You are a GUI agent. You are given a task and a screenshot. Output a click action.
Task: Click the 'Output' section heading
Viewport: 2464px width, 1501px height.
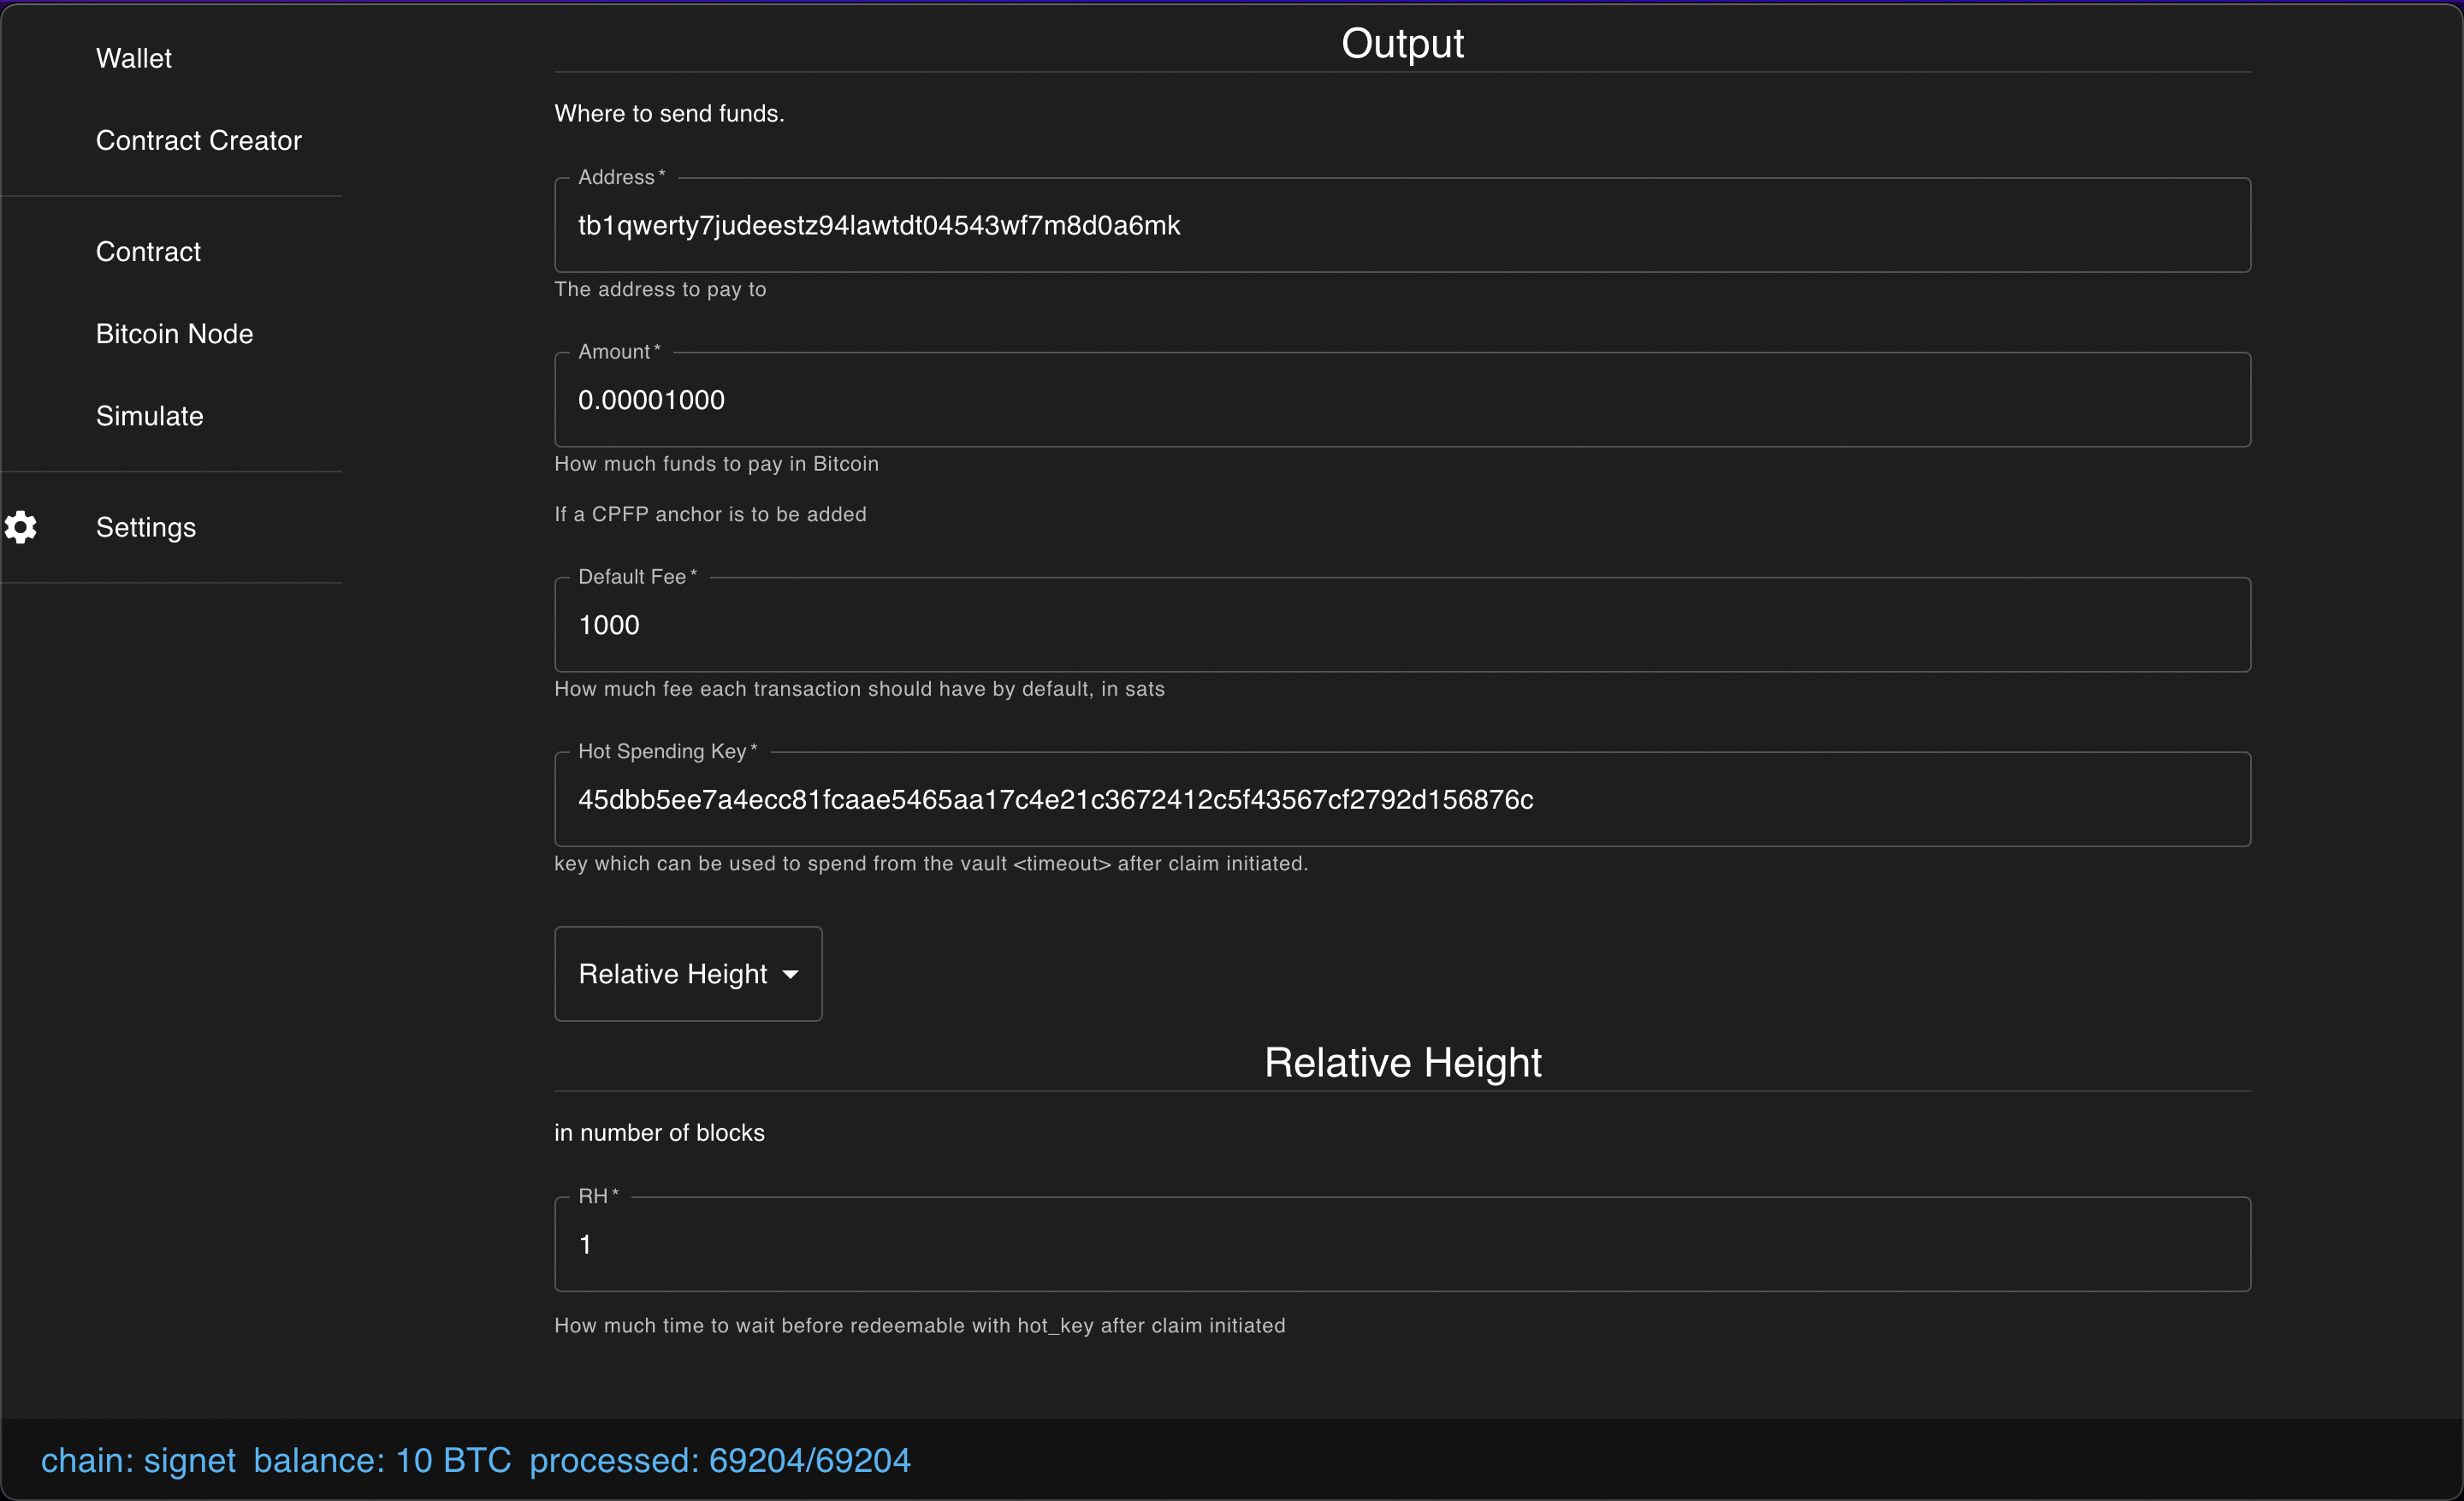[1402, 43]
